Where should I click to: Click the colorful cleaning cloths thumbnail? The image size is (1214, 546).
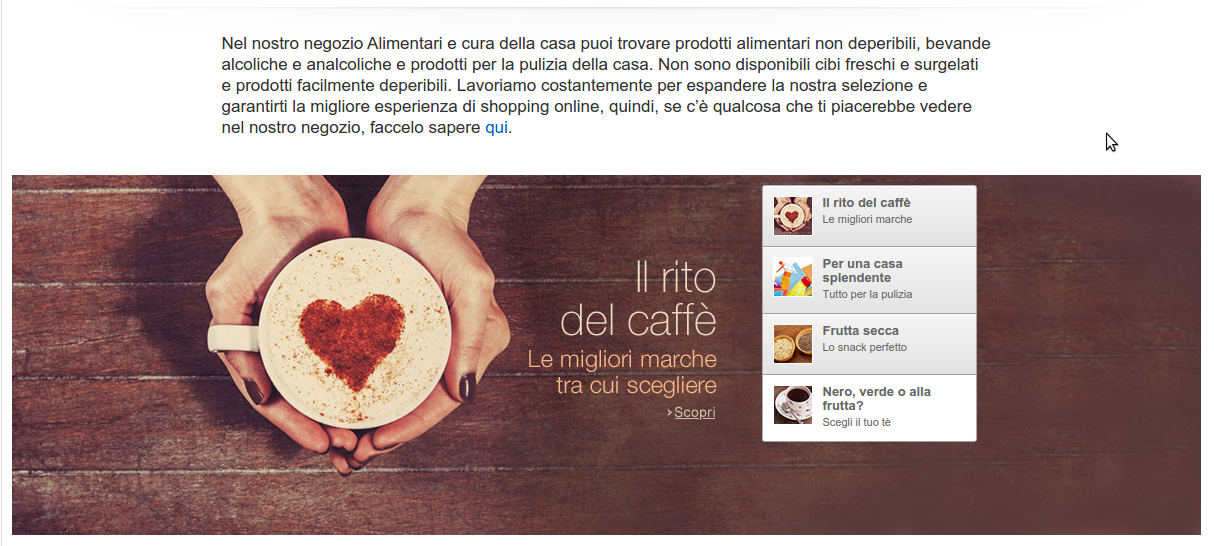(793, 278)
